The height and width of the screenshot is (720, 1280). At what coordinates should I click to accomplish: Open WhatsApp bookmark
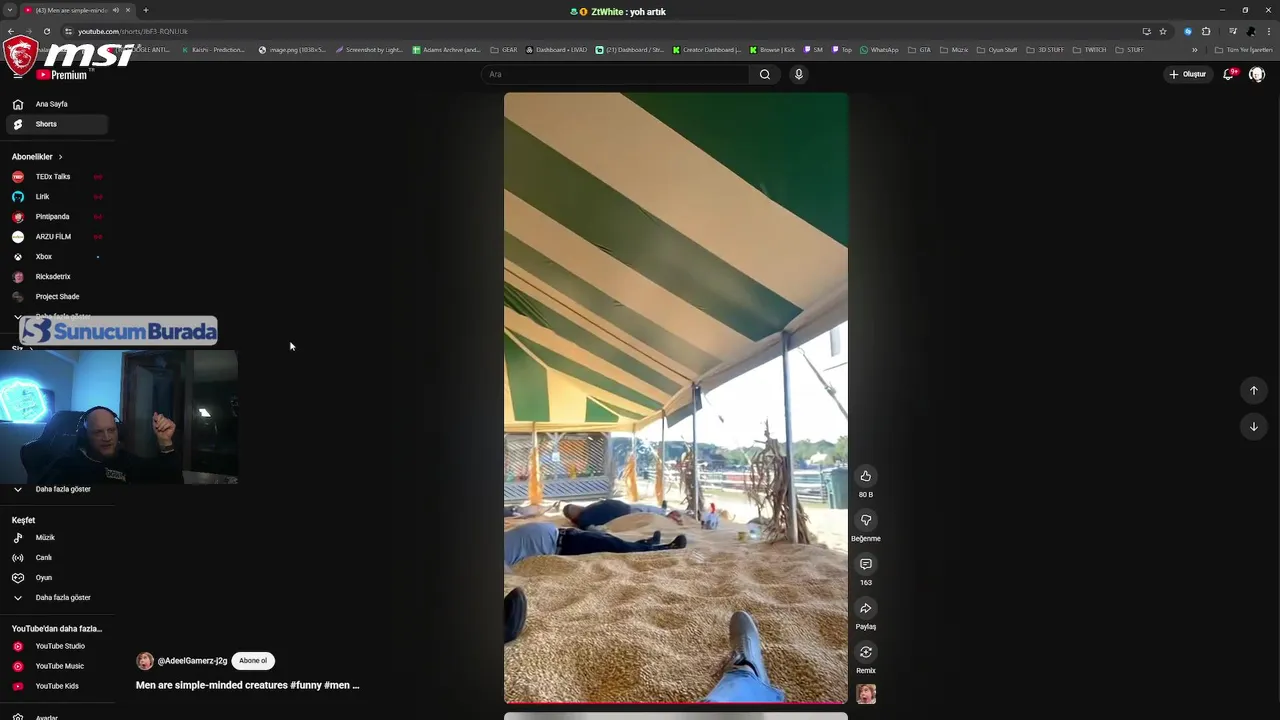pyautogui.click(x=879, y=49)
